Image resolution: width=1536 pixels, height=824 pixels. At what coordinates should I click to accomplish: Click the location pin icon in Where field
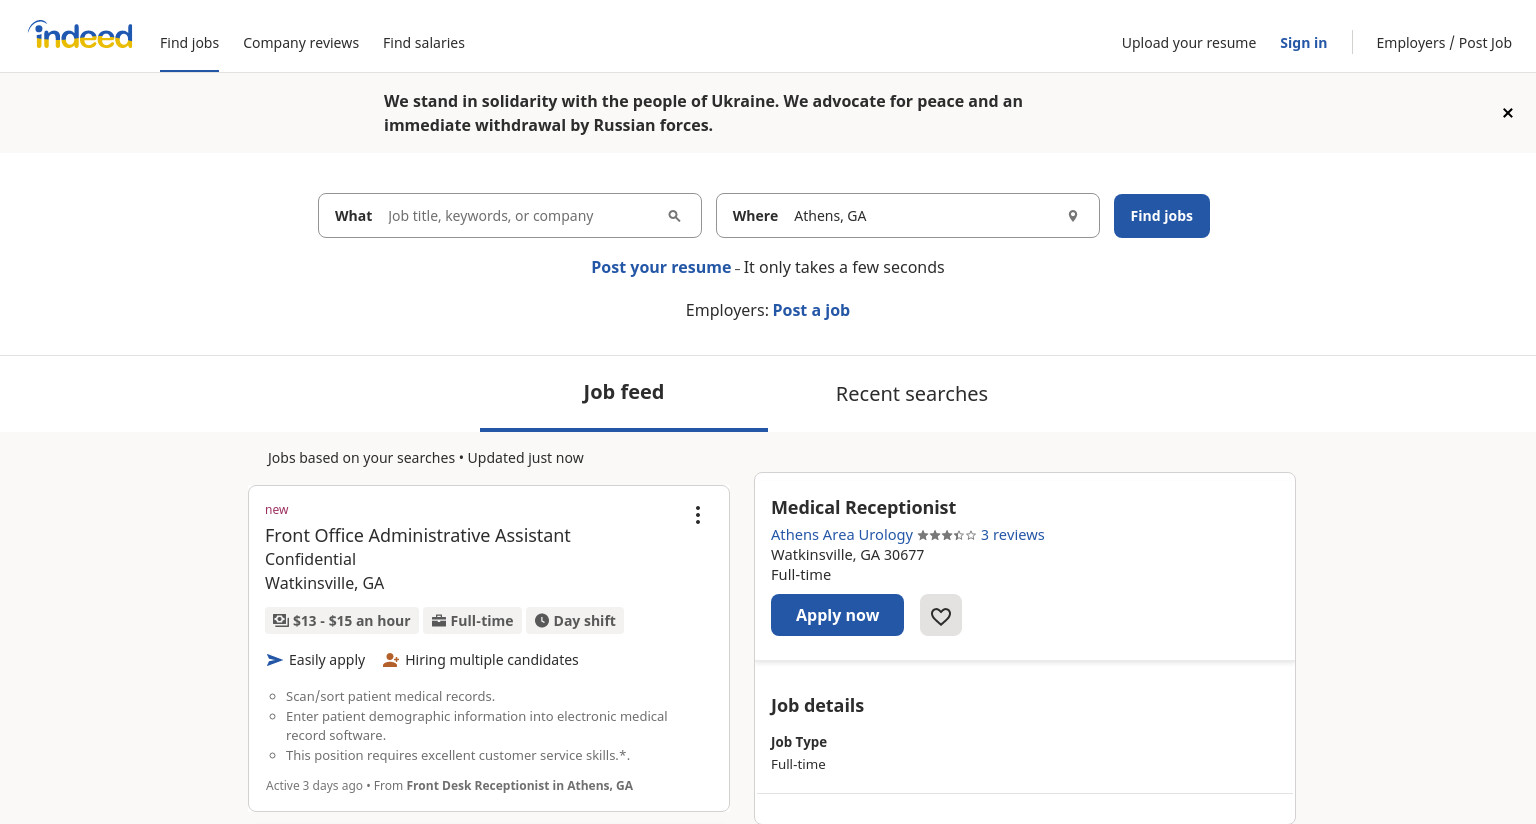click(1072, 216)
